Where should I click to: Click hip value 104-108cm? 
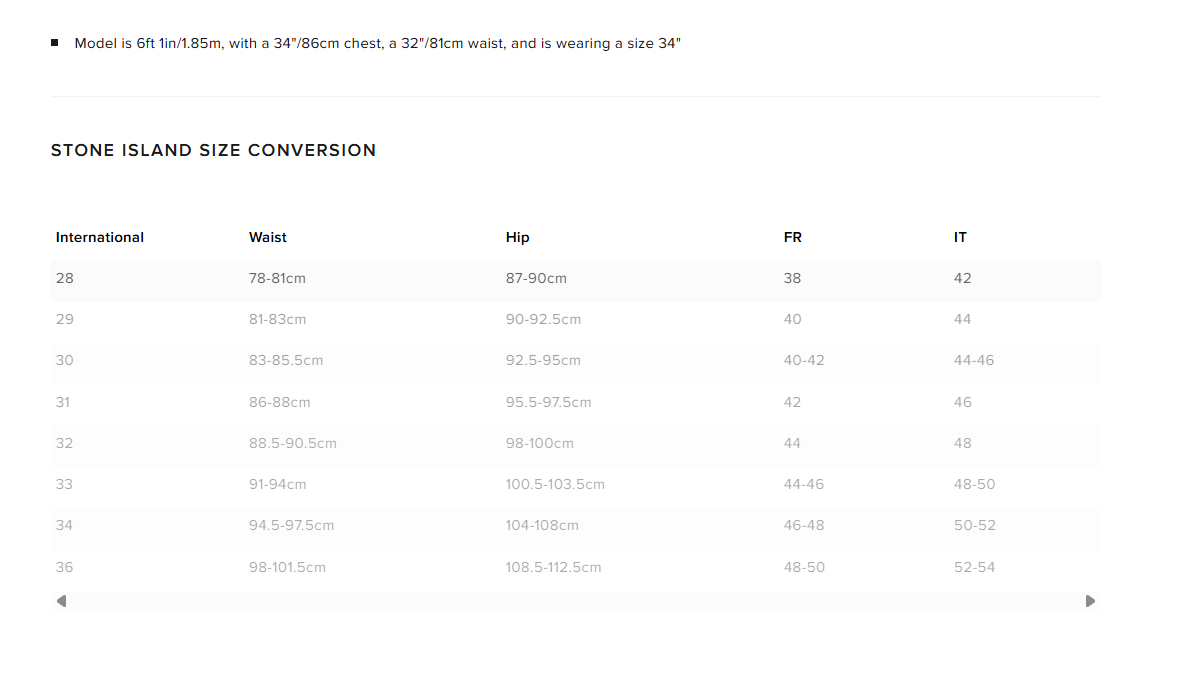(x=542, y=525)
